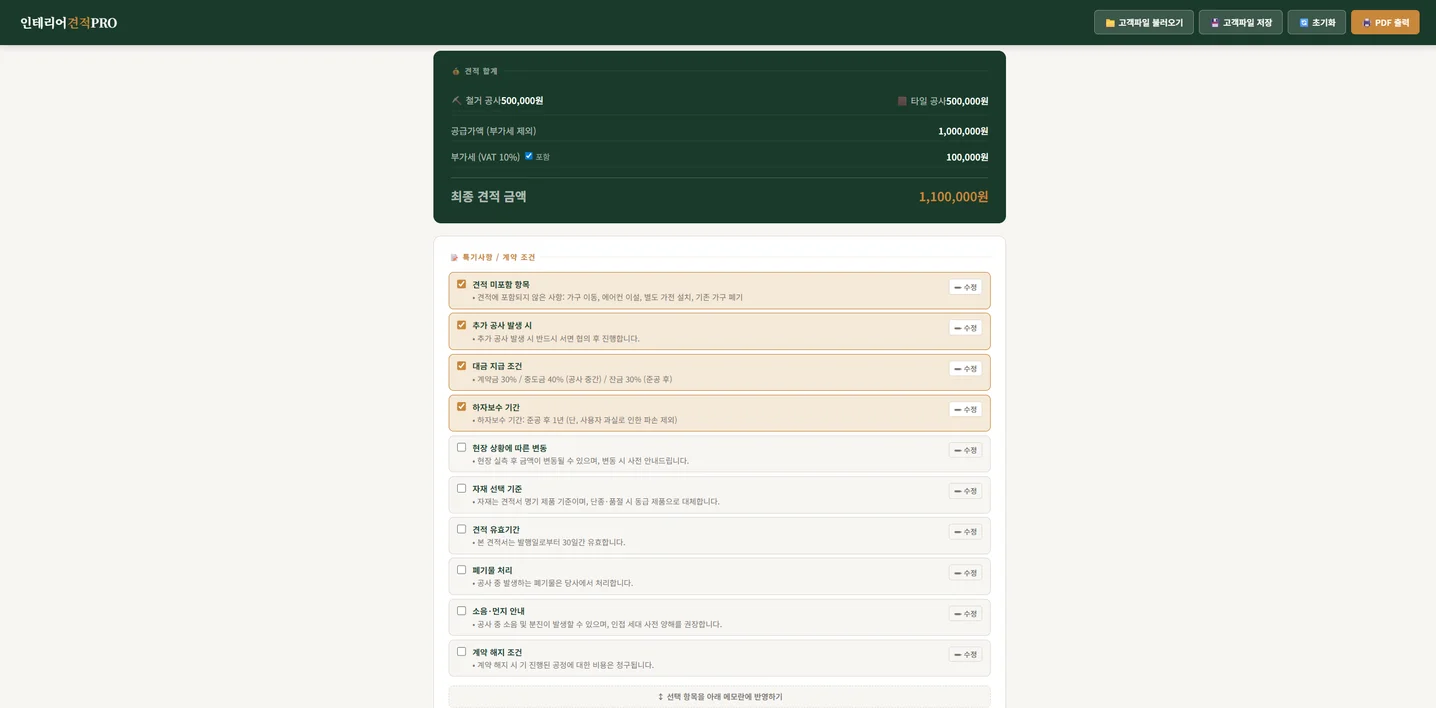Uncheck the 추가 공사 발생 시 checkbox

click(461, 325)
